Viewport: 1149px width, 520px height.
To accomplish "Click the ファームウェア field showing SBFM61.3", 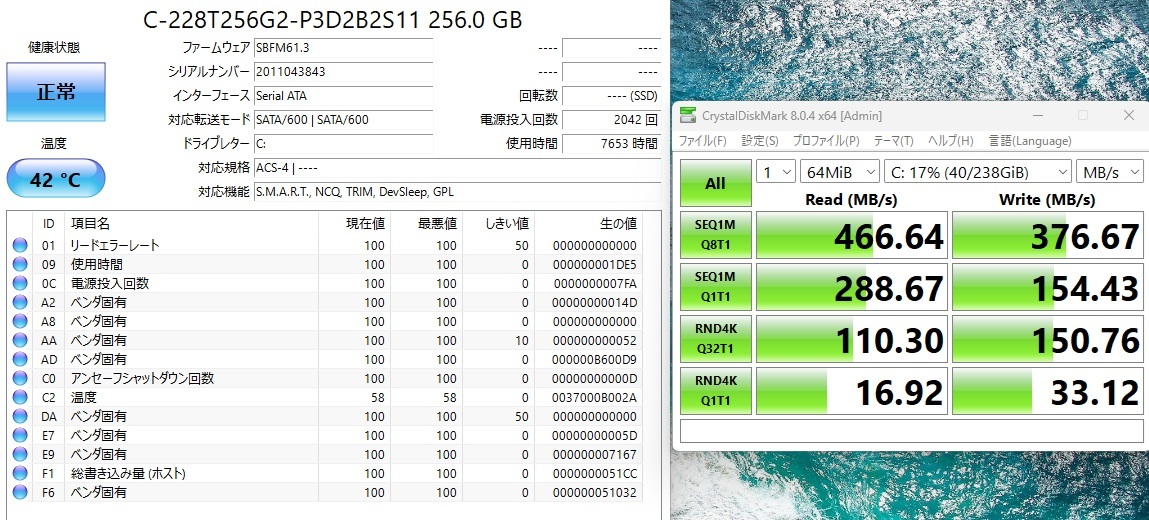I will tap(343, 48).
